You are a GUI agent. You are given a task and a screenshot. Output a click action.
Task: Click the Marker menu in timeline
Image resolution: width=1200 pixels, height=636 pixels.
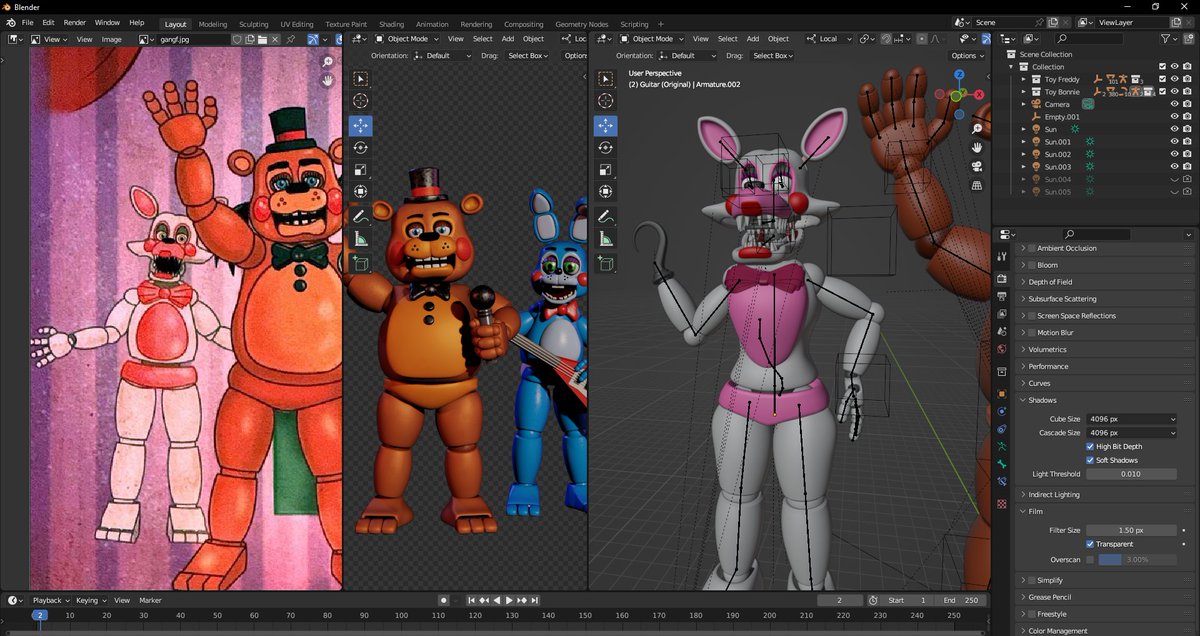point(150,600)
